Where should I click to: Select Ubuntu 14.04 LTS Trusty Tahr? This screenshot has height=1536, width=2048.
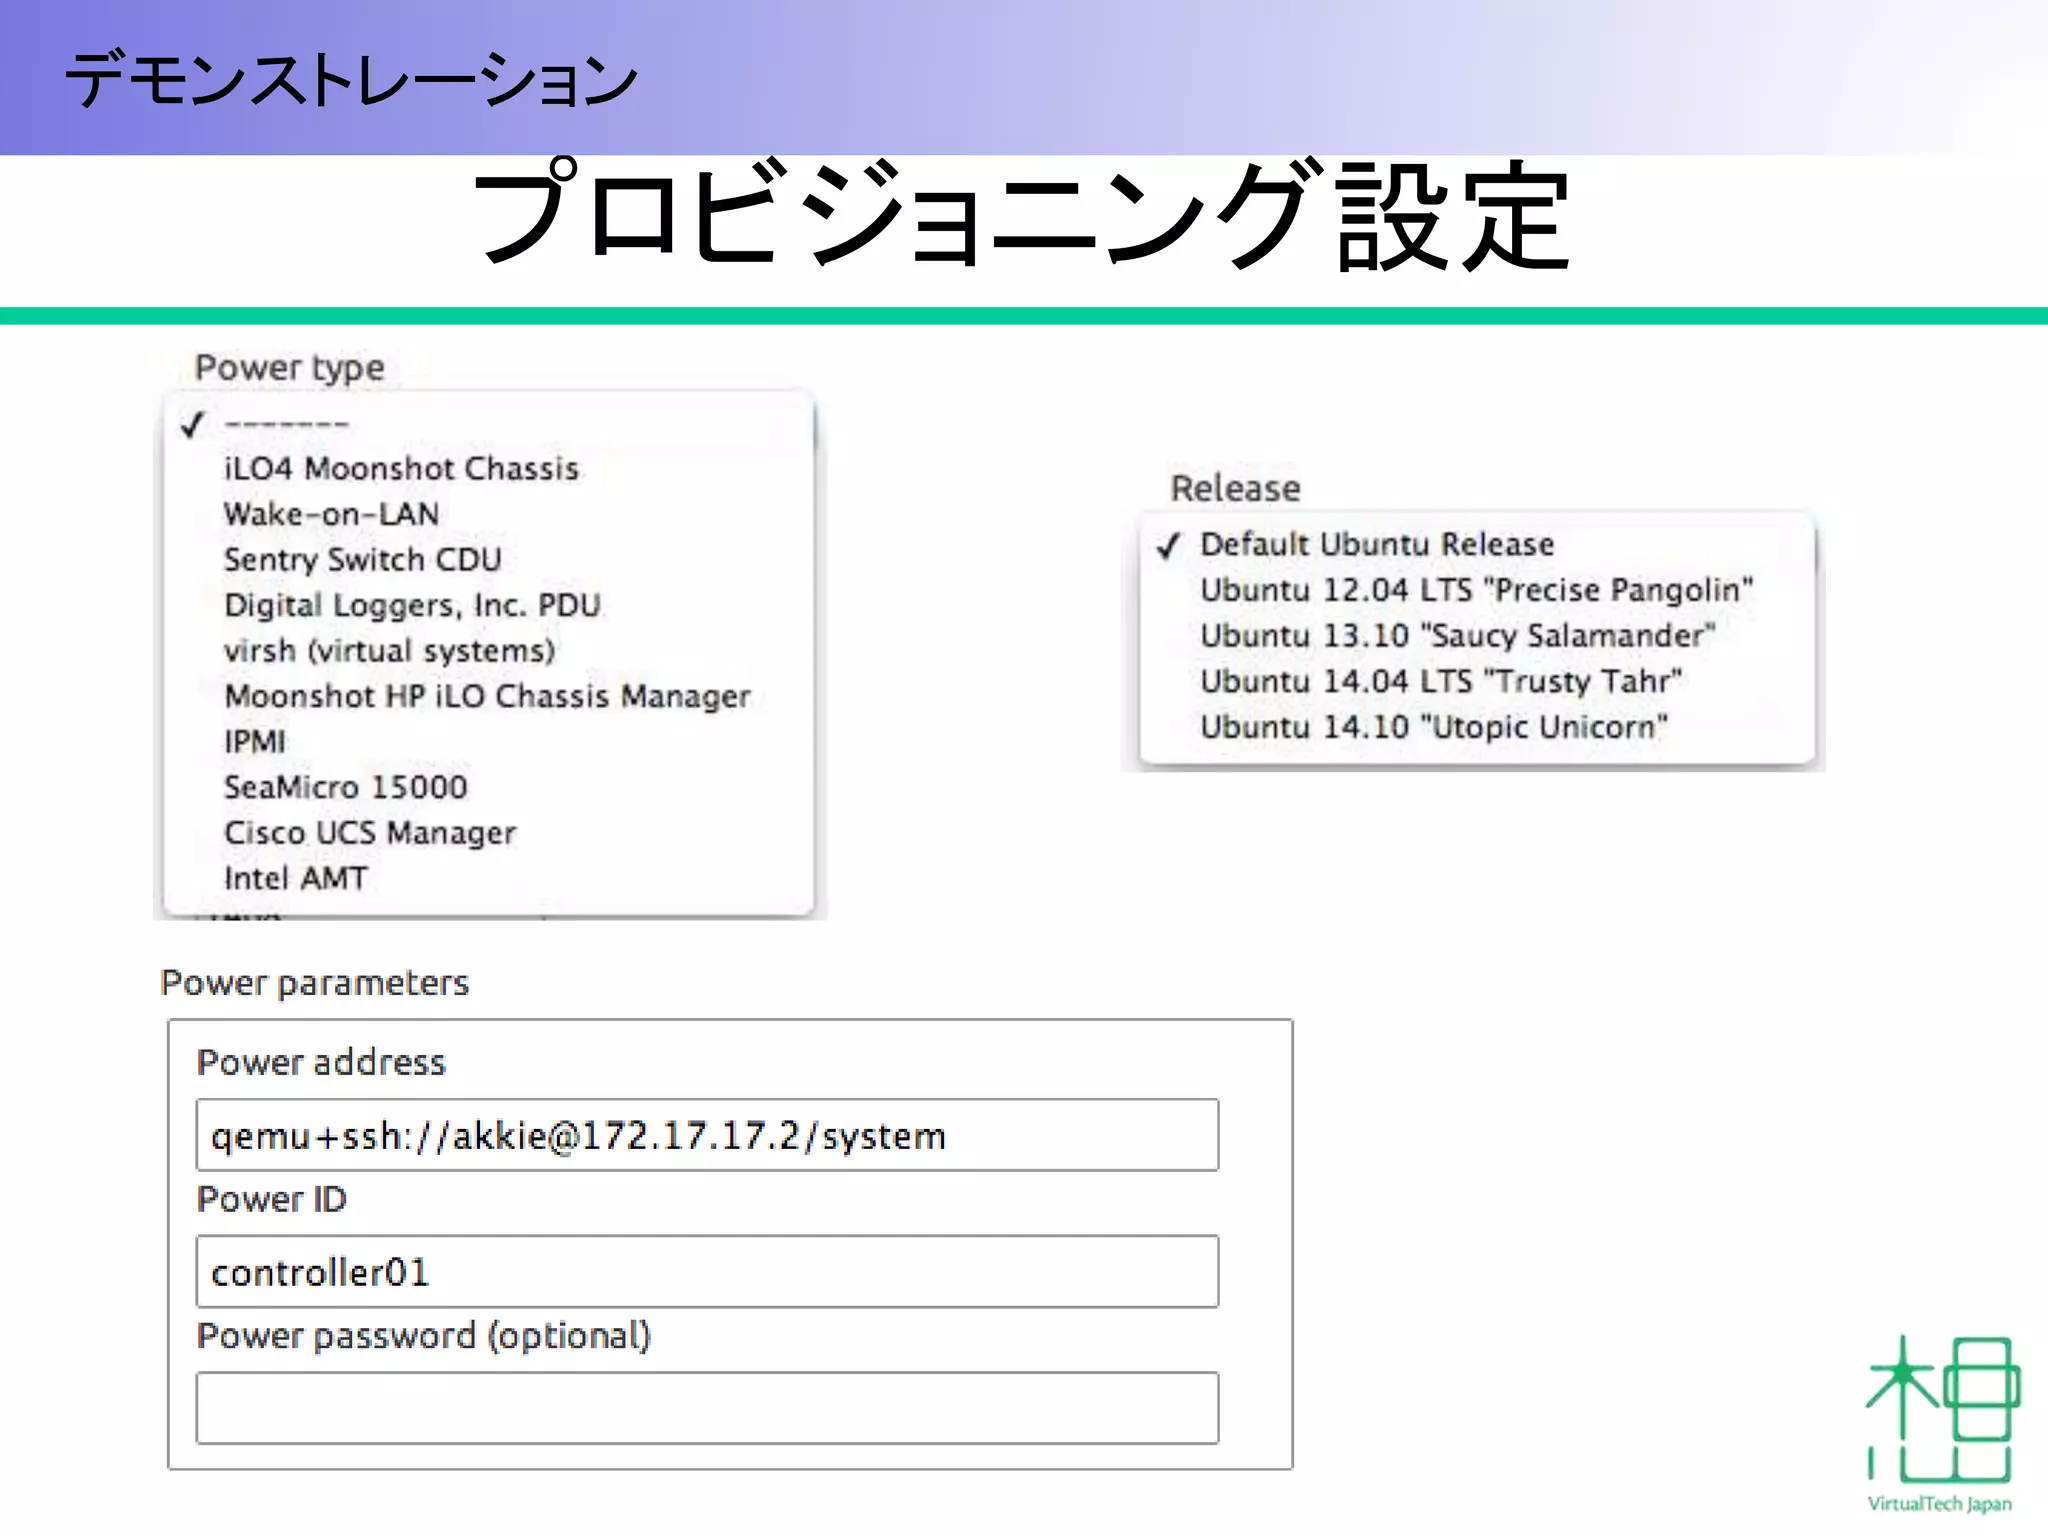tap(1477, 681)
